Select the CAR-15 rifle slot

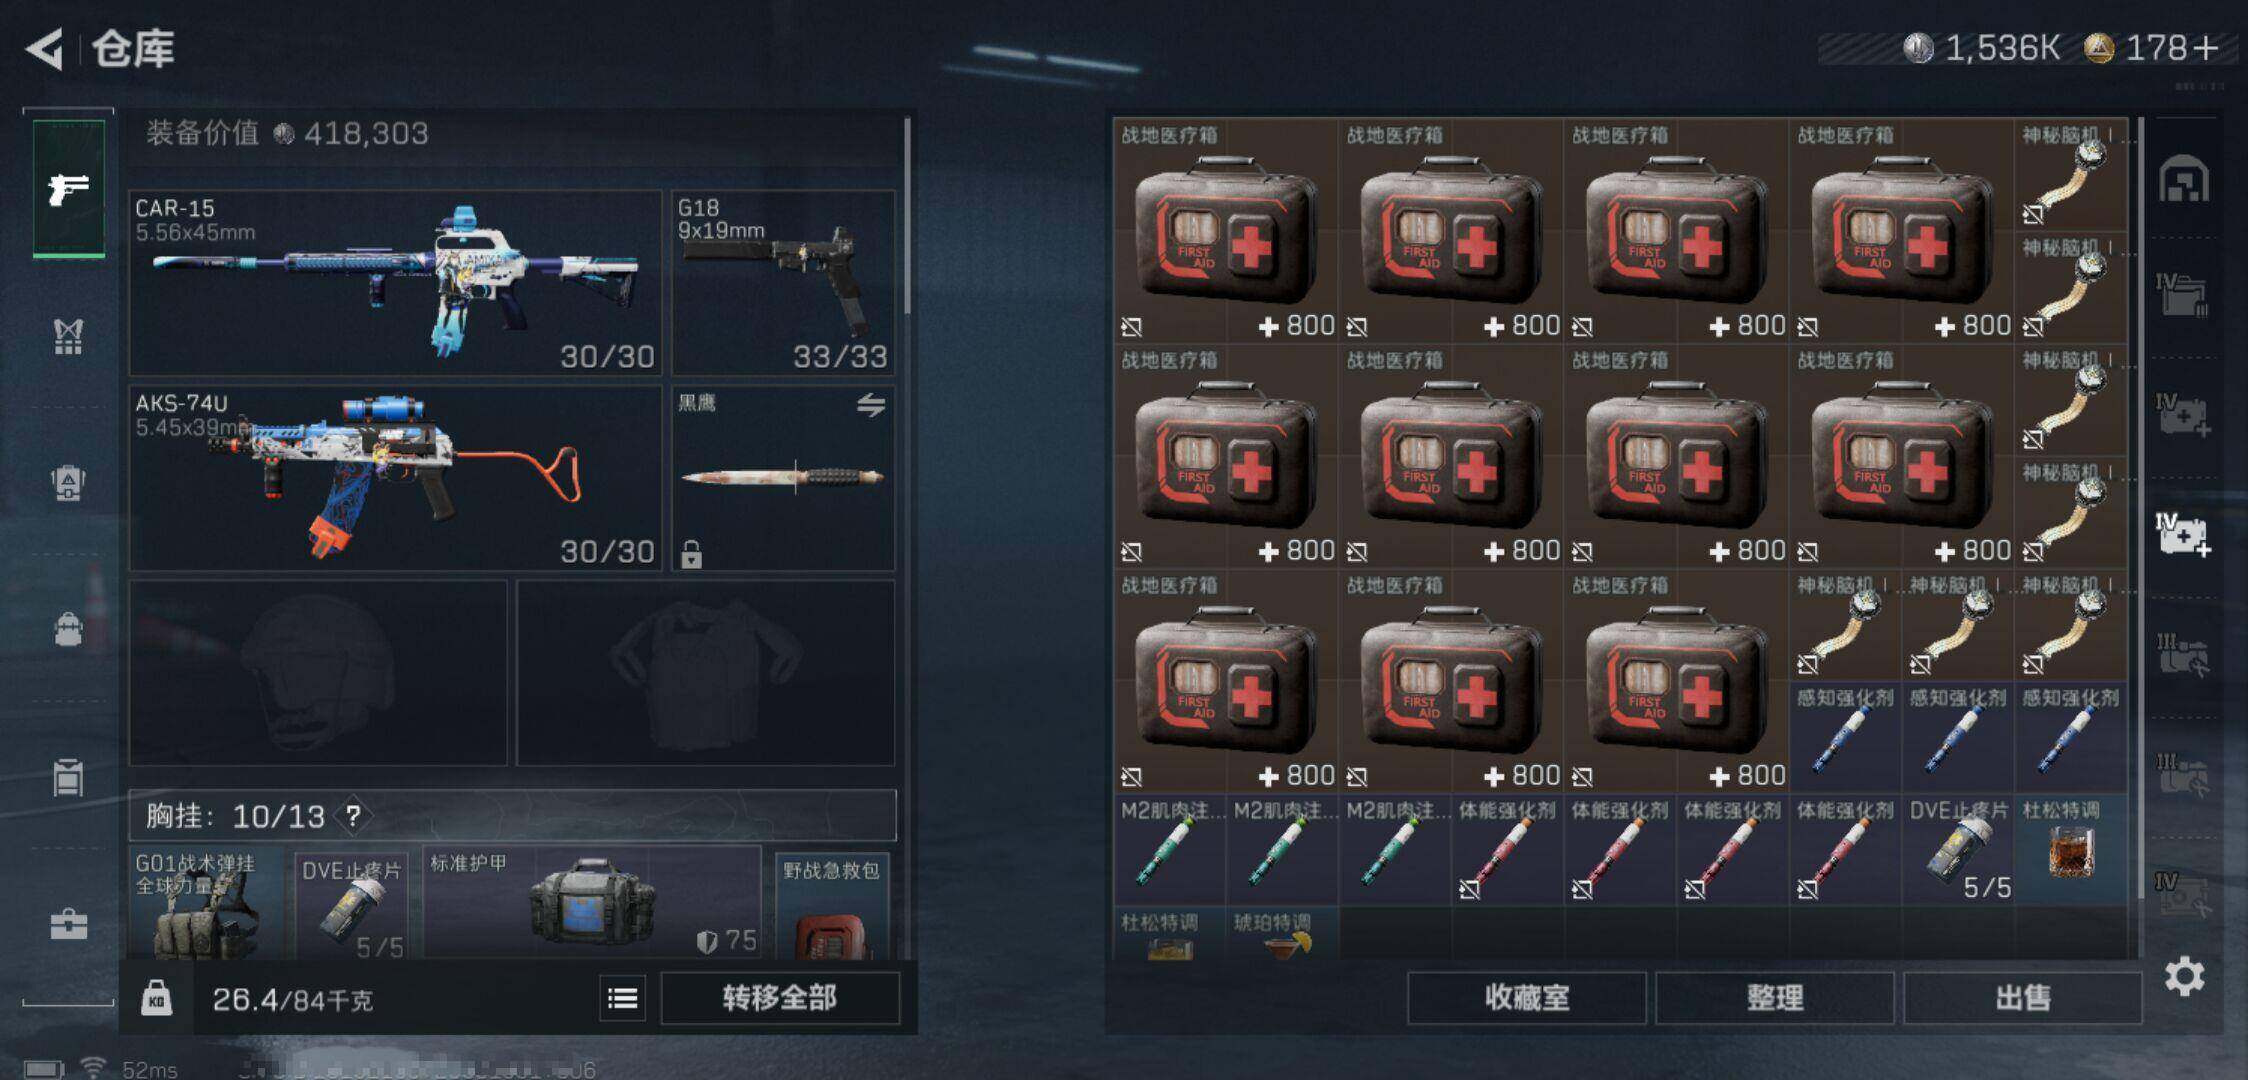(396, 283)
